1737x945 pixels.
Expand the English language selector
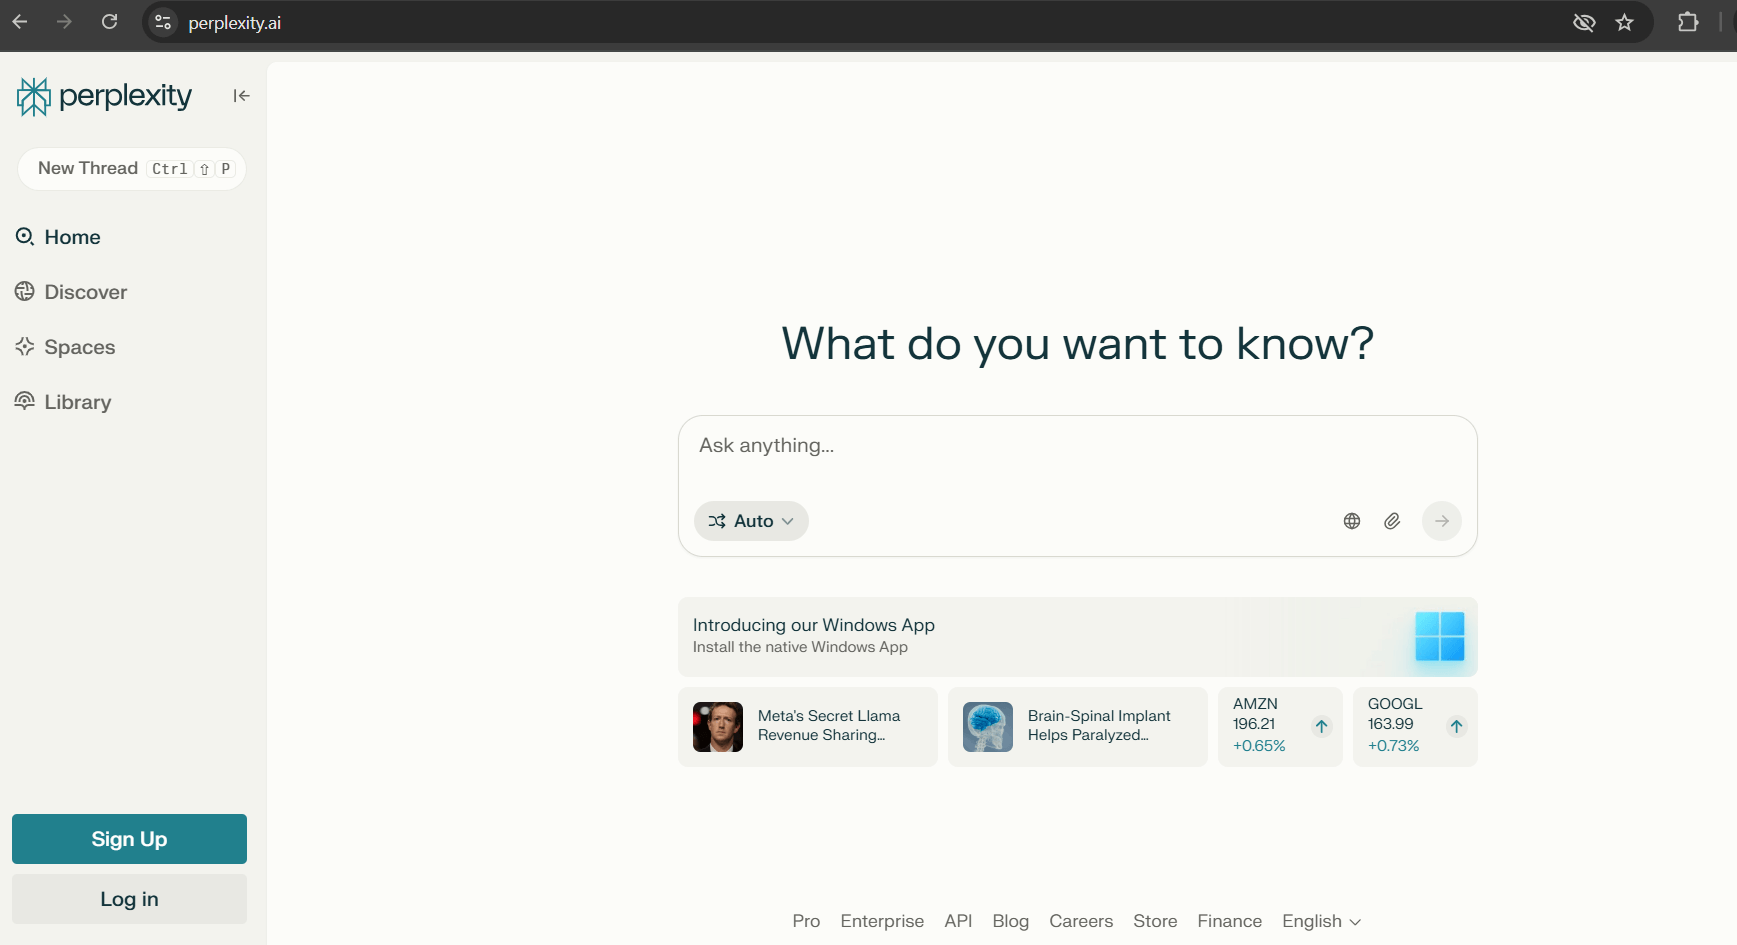[x=1321, y=921]
